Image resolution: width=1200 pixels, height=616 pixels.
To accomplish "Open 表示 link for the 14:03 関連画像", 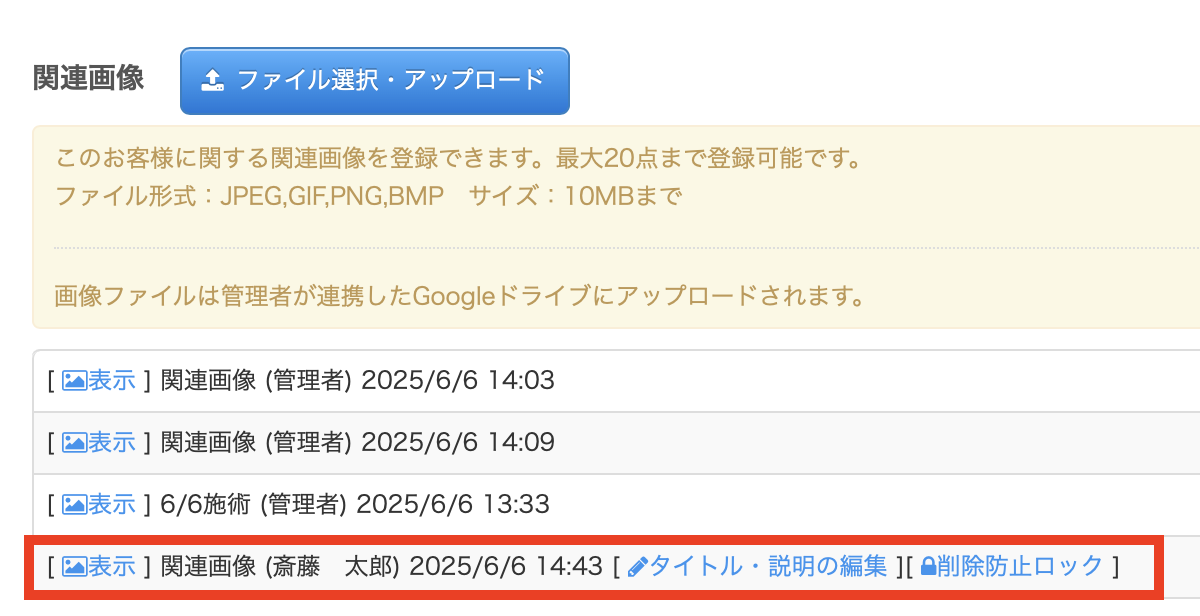I will tap(111, 380).
